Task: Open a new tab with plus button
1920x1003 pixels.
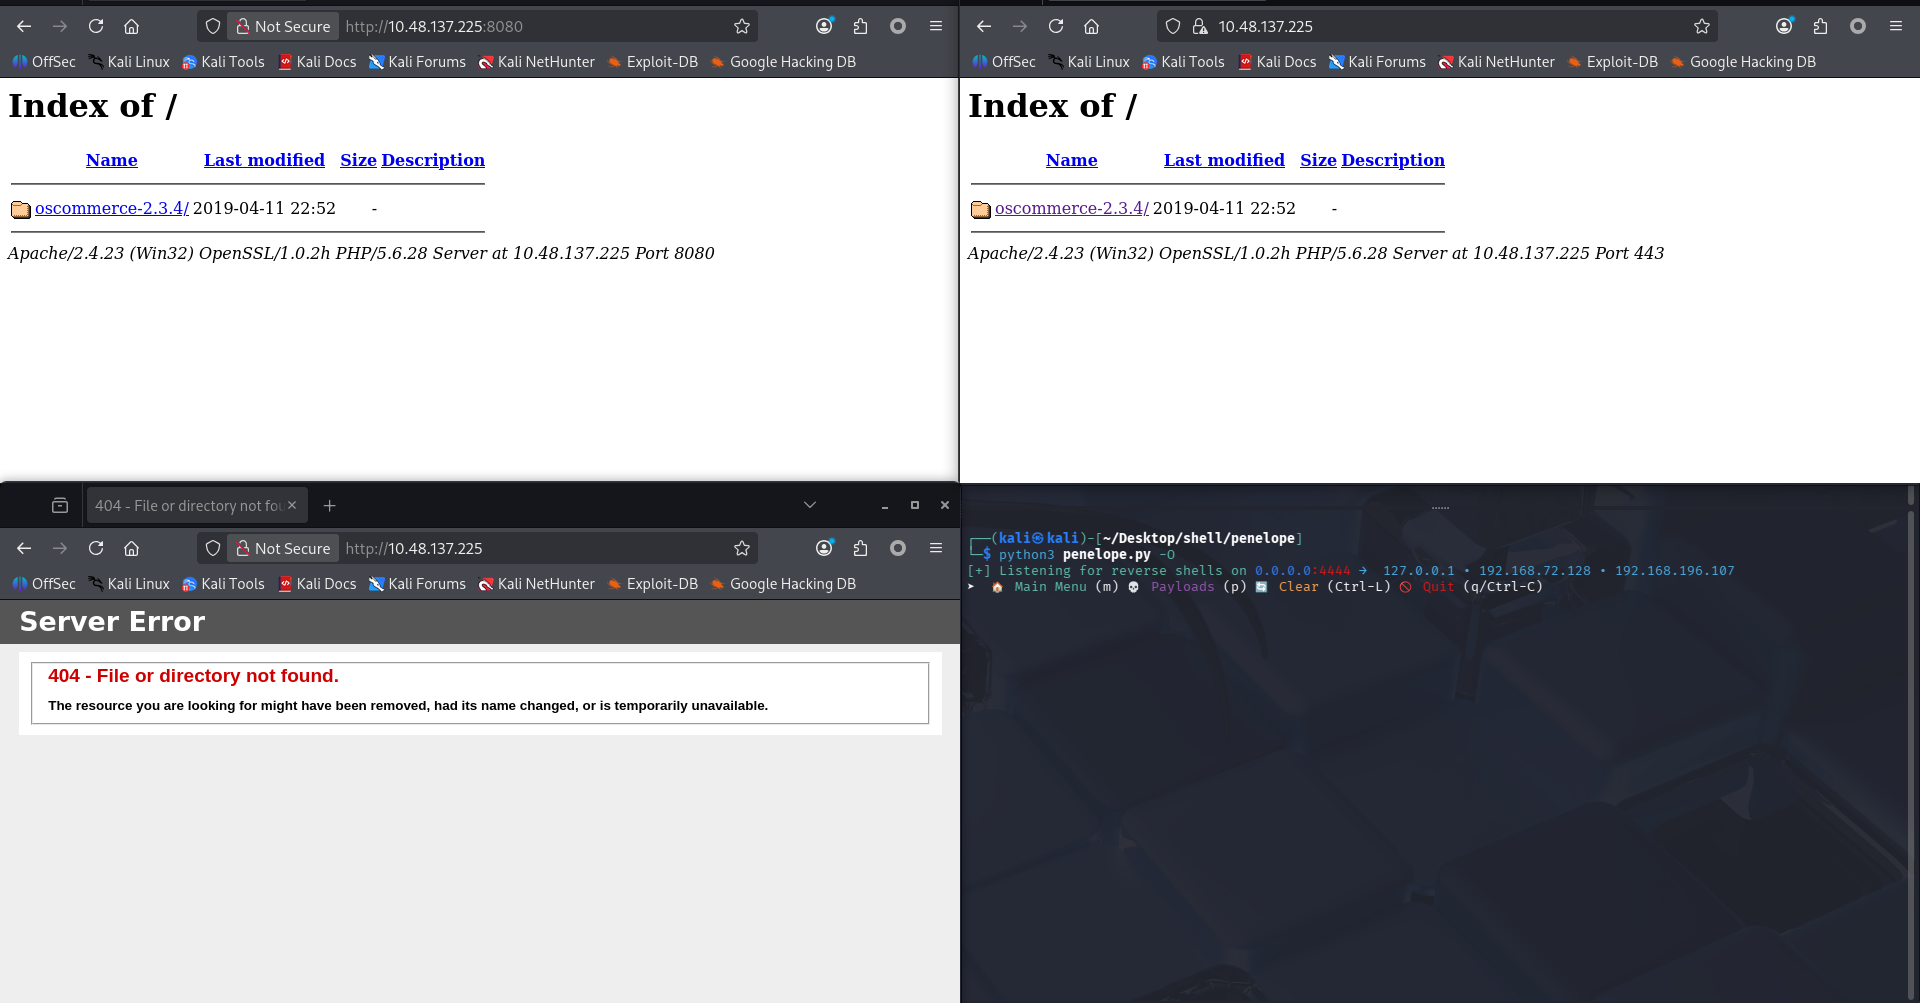Action: [329, 506]
